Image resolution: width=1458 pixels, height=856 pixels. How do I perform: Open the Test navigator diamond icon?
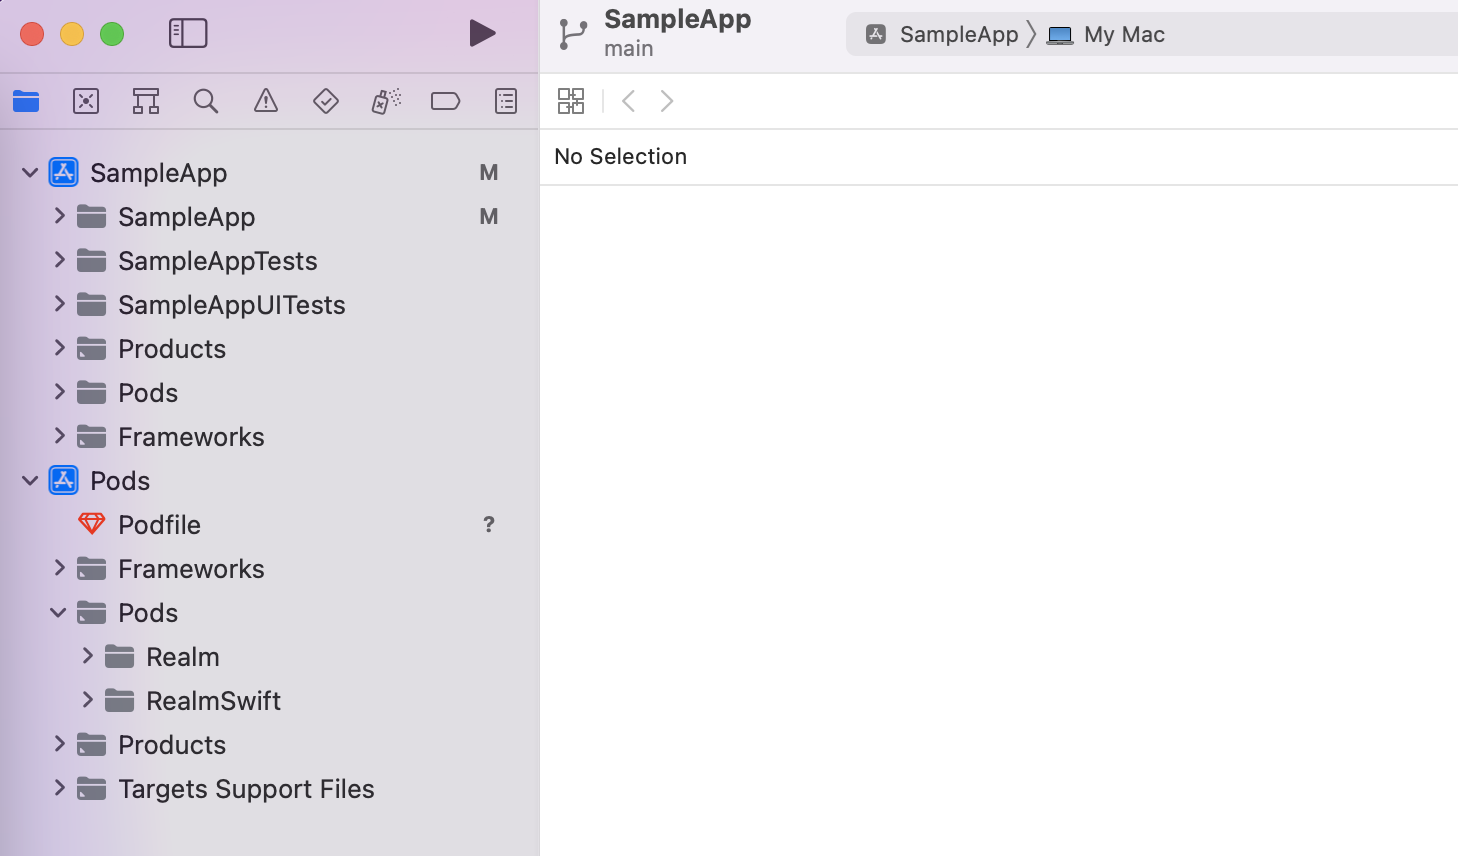click(326, 101)
